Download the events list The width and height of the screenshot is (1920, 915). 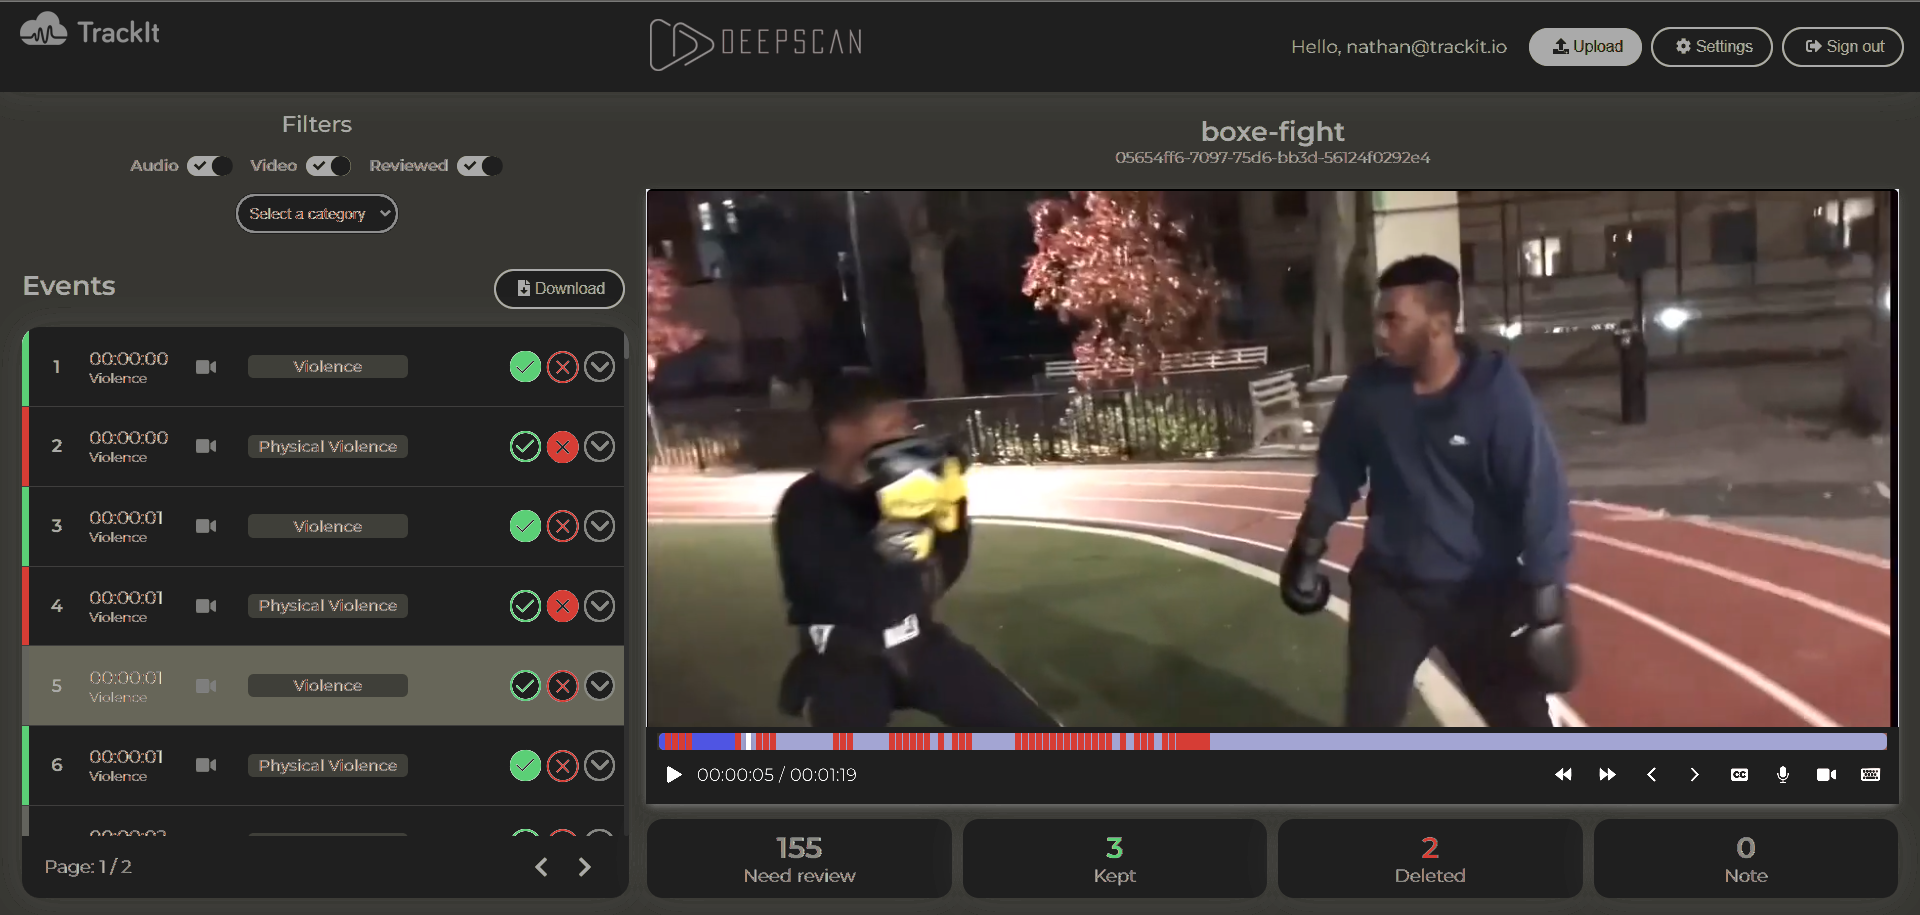559,289
